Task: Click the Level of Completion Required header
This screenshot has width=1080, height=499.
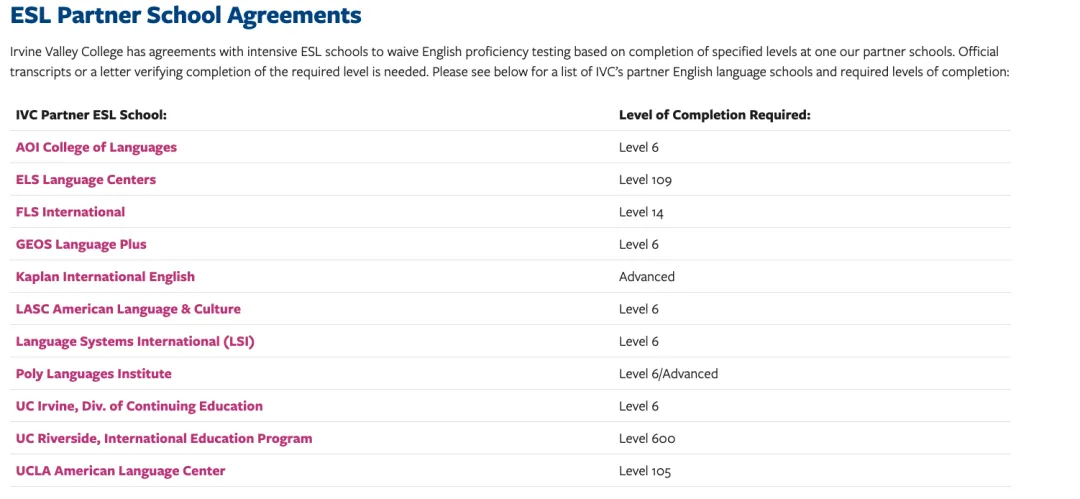Action: pyautogui.click(x=714, y=115)
